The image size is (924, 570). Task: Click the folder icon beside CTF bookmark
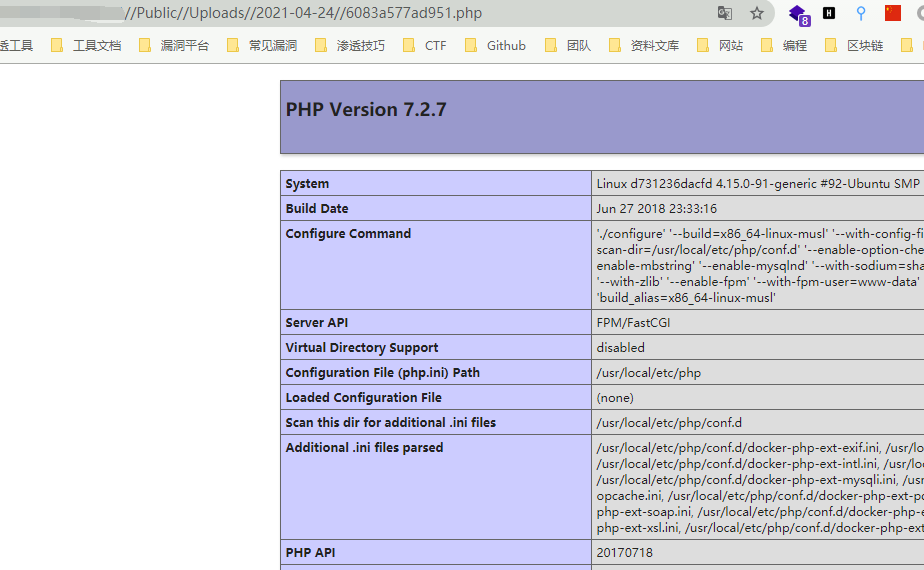410,45
